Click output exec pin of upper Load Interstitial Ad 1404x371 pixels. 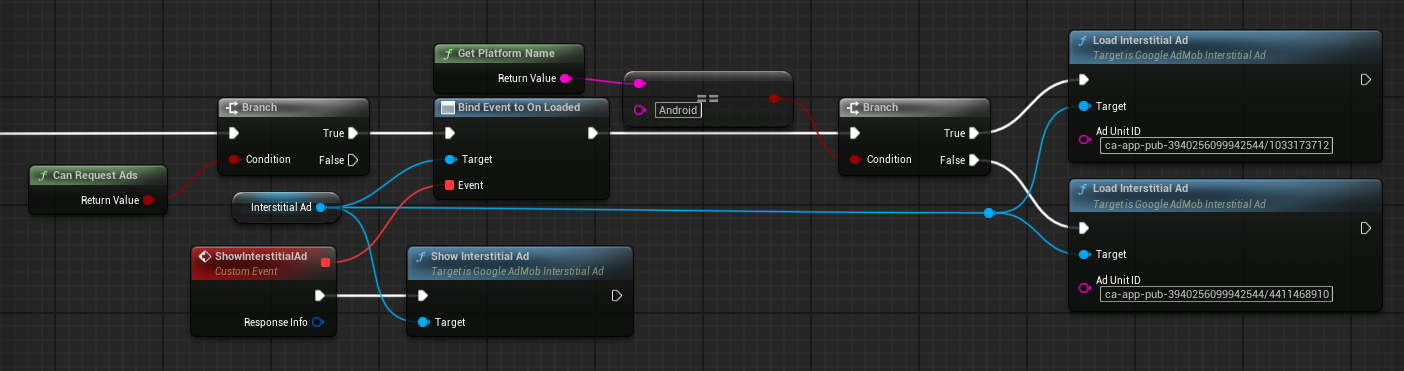[x=1366, y=80]
